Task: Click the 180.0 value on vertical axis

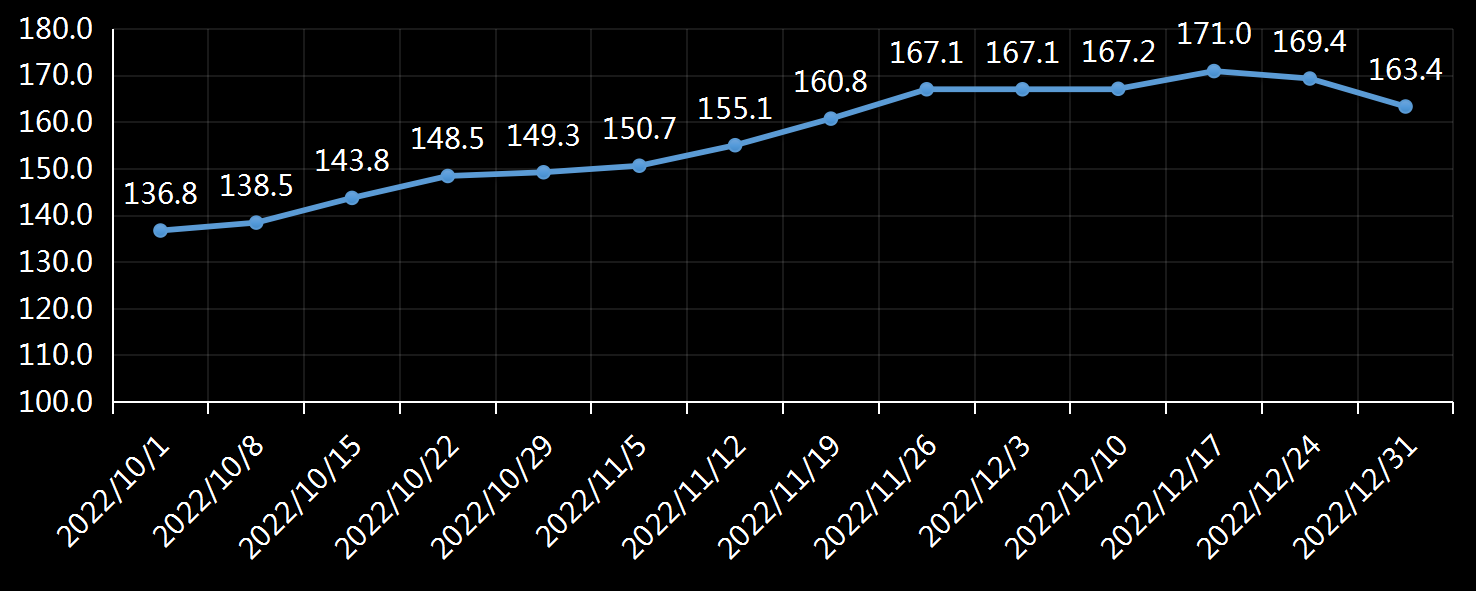Action: tap(56, 29)
